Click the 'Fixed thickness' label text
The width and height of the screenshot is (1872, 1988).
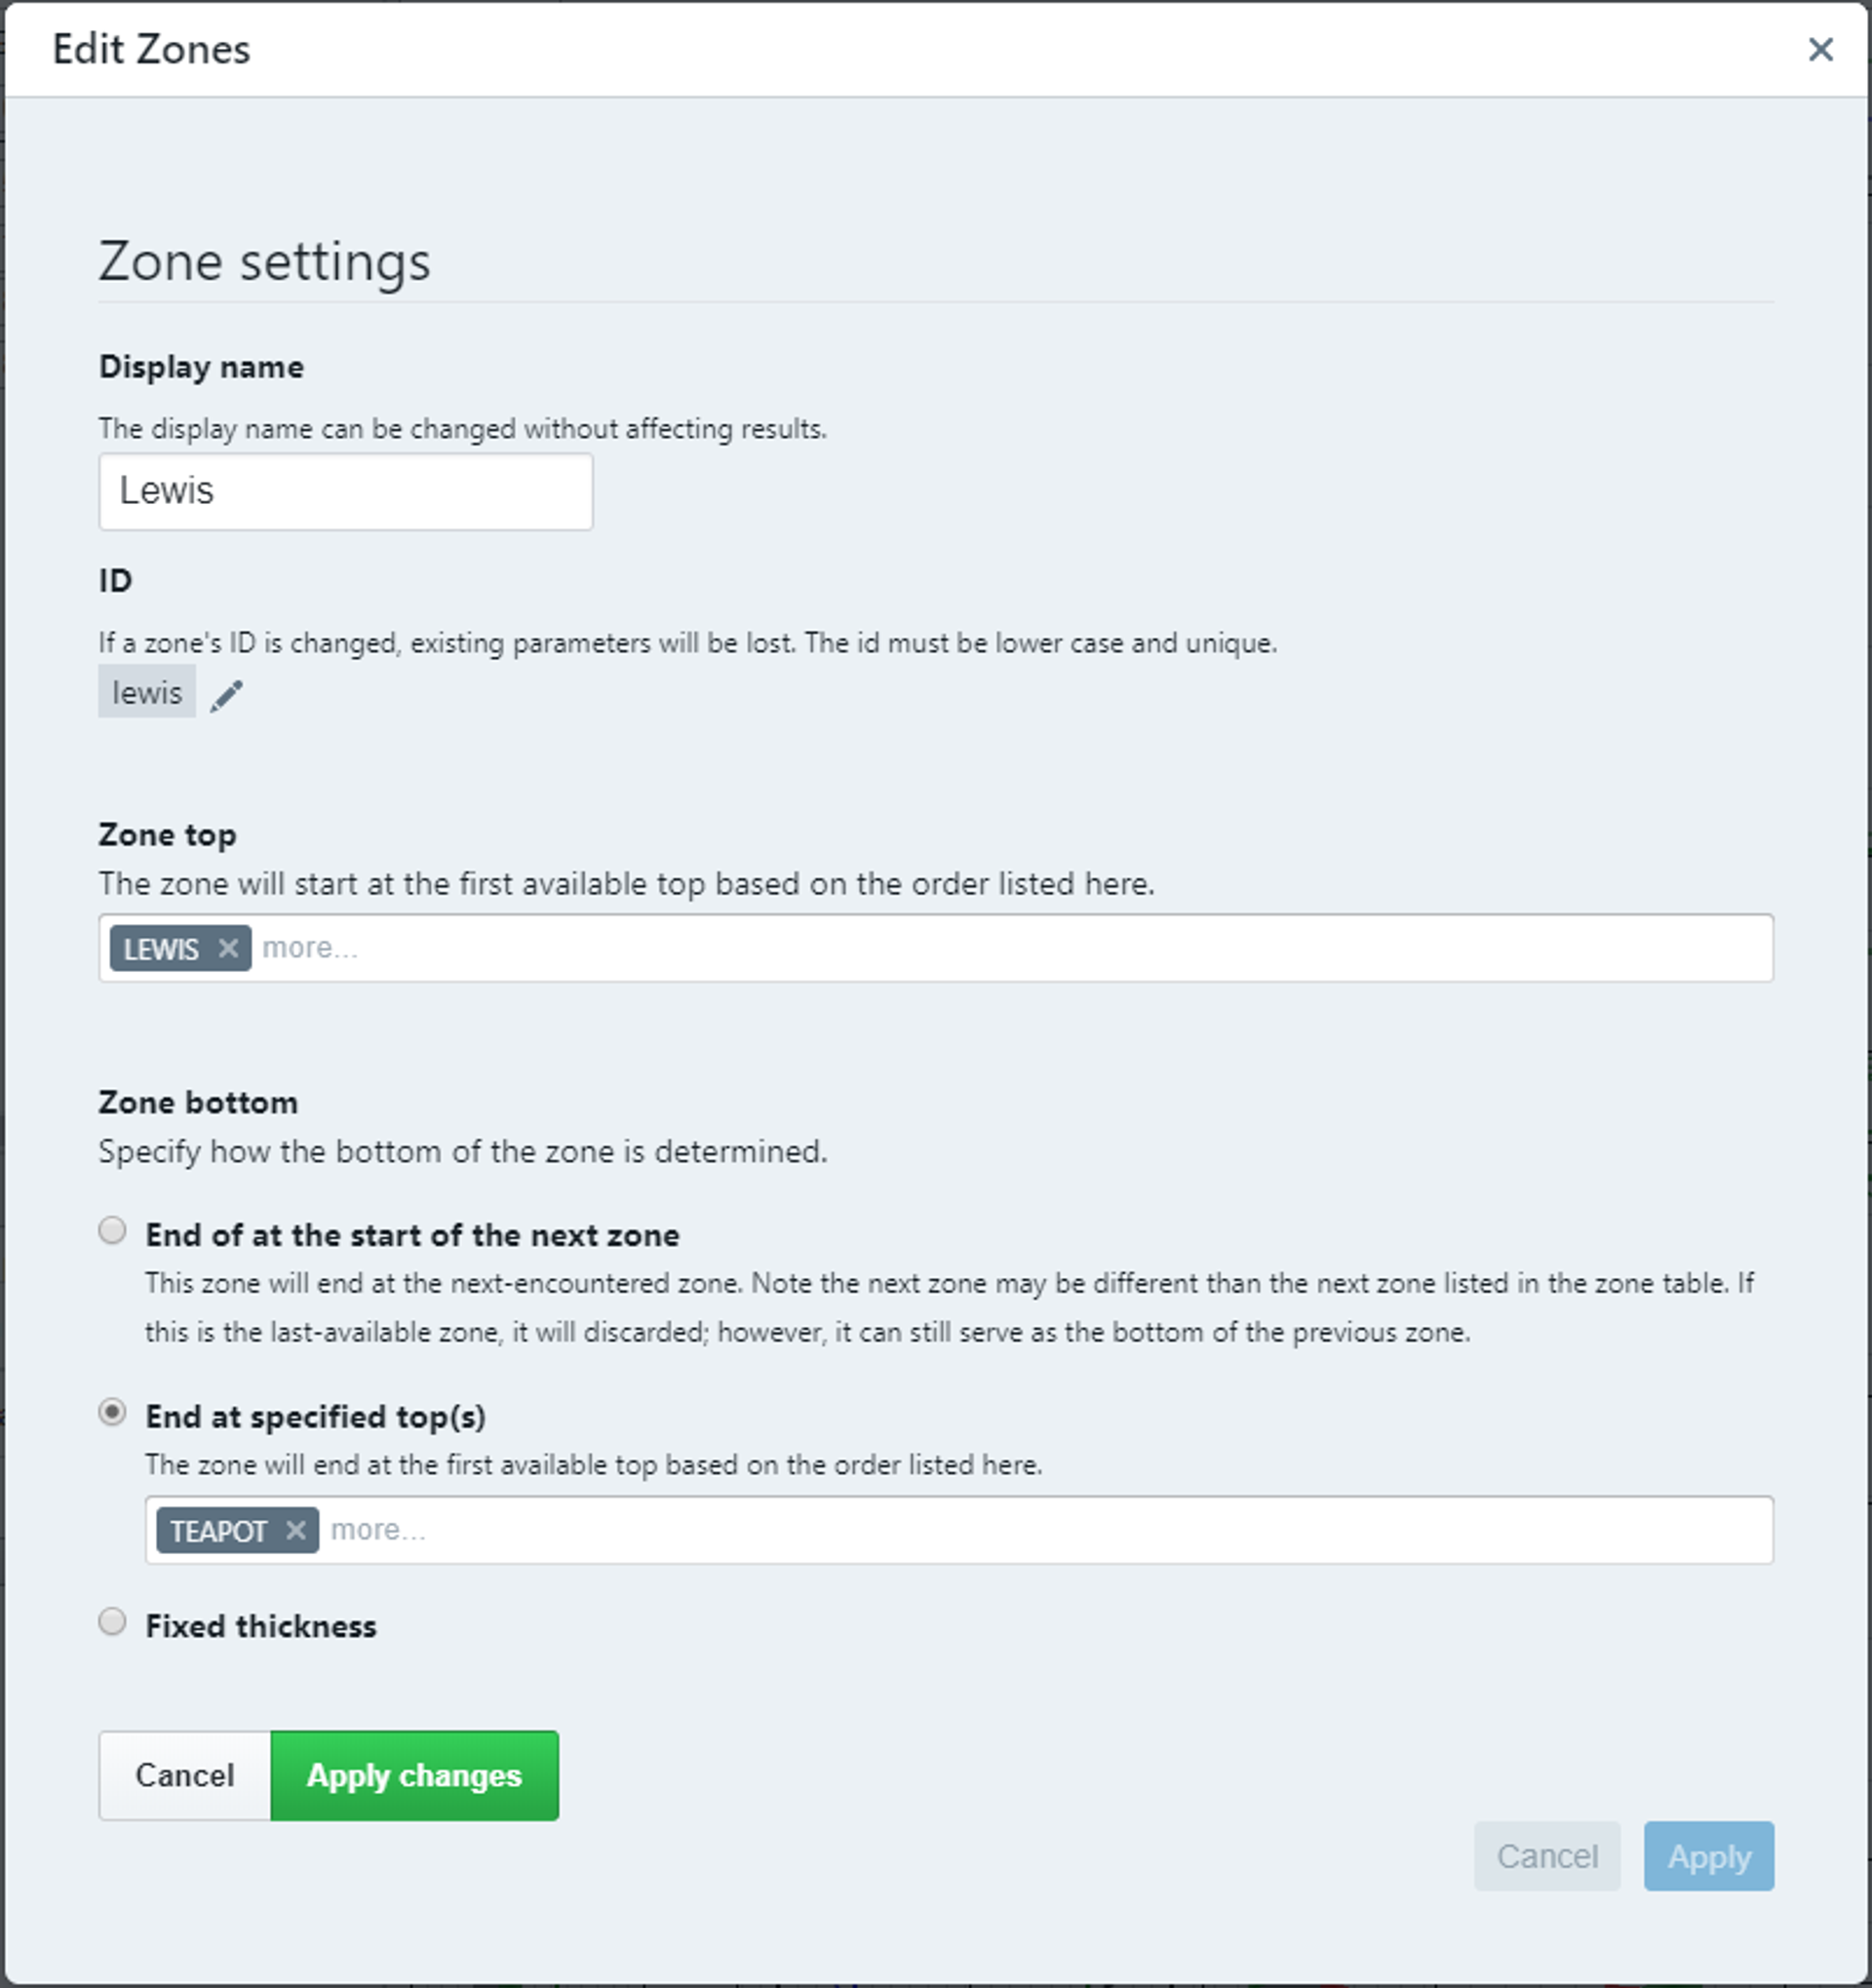click(x=261, y=1626)
